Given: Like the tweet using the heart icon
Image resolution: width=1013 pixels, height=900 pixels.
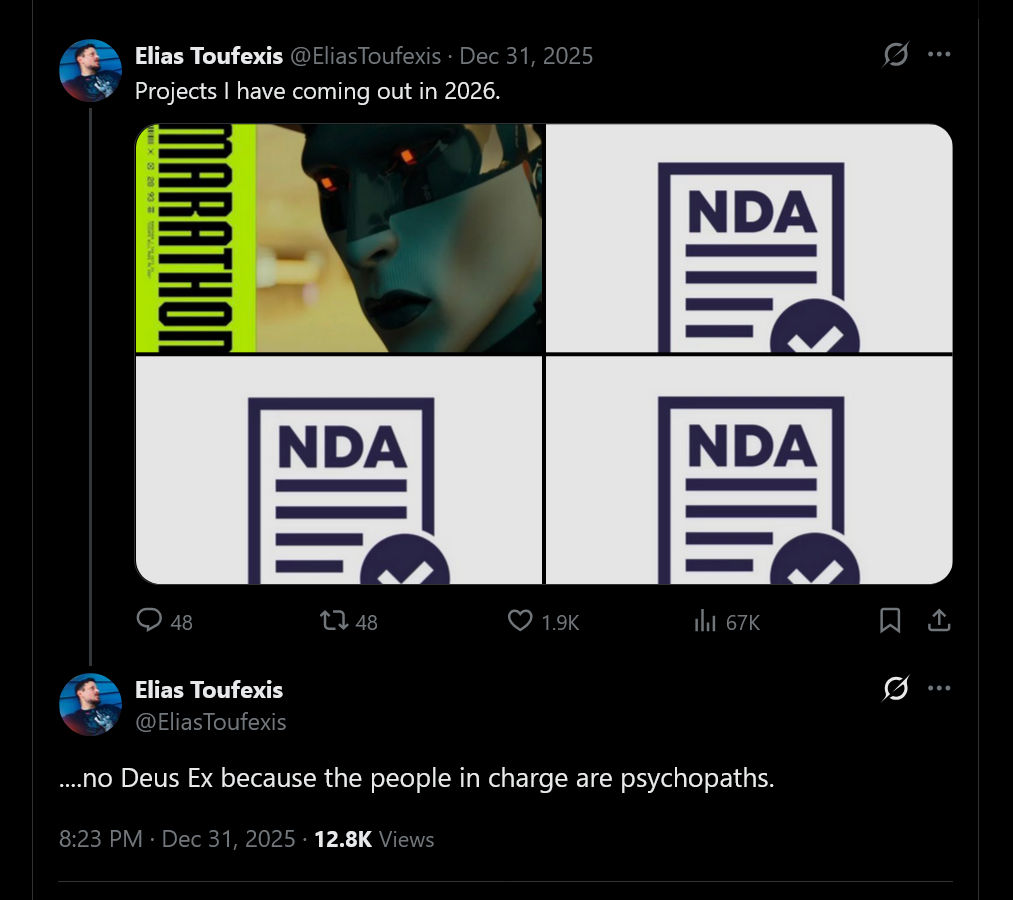Looking at the screenshot, I should tap(519, 621).
